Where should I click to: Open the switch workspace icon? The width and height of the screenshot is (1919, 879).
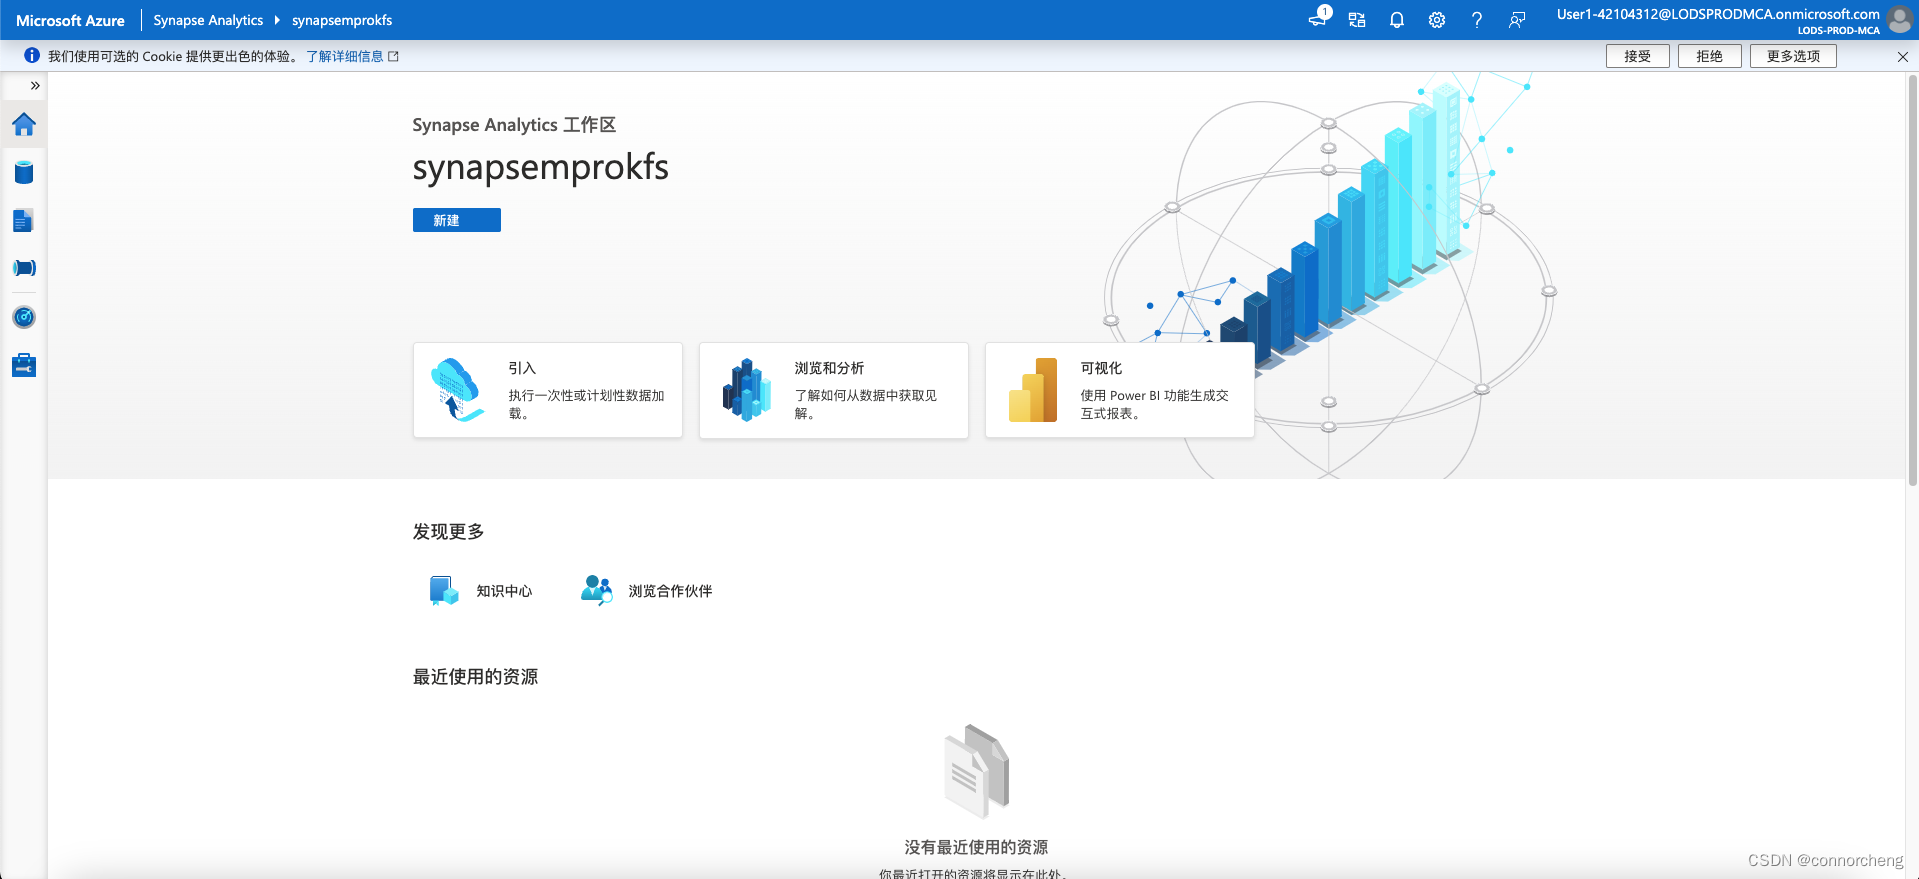pyautogui.click(x=1357, y=20)
